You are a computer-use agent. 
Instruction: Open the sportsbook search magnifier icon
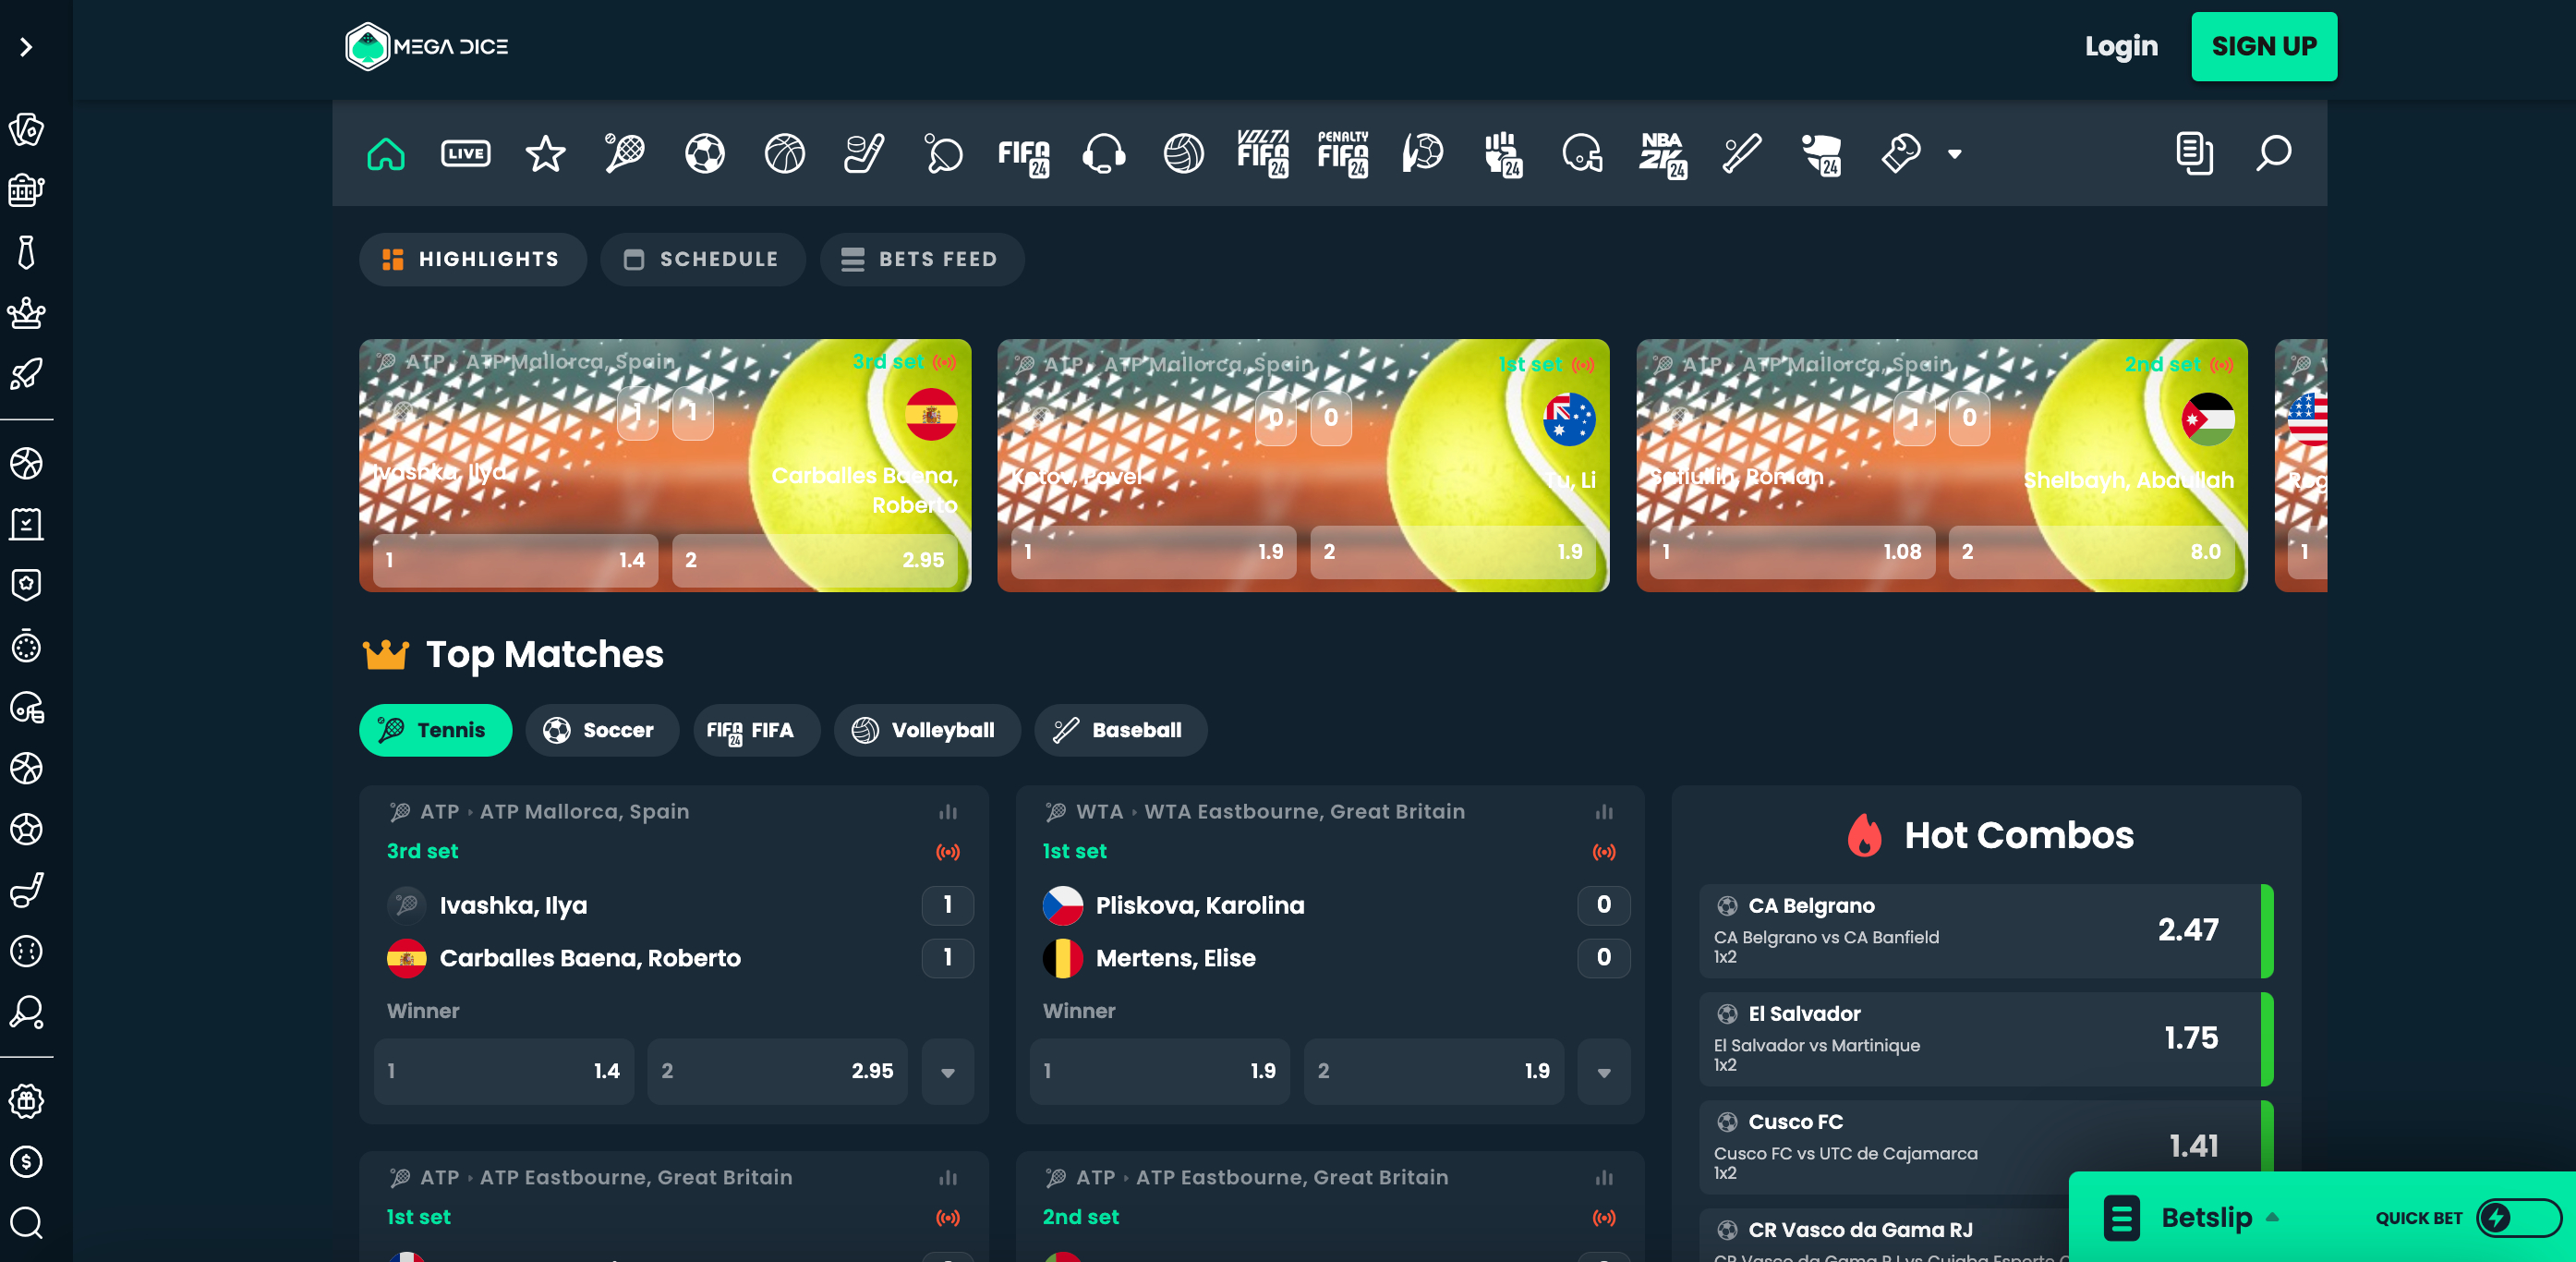[2274, 154]
